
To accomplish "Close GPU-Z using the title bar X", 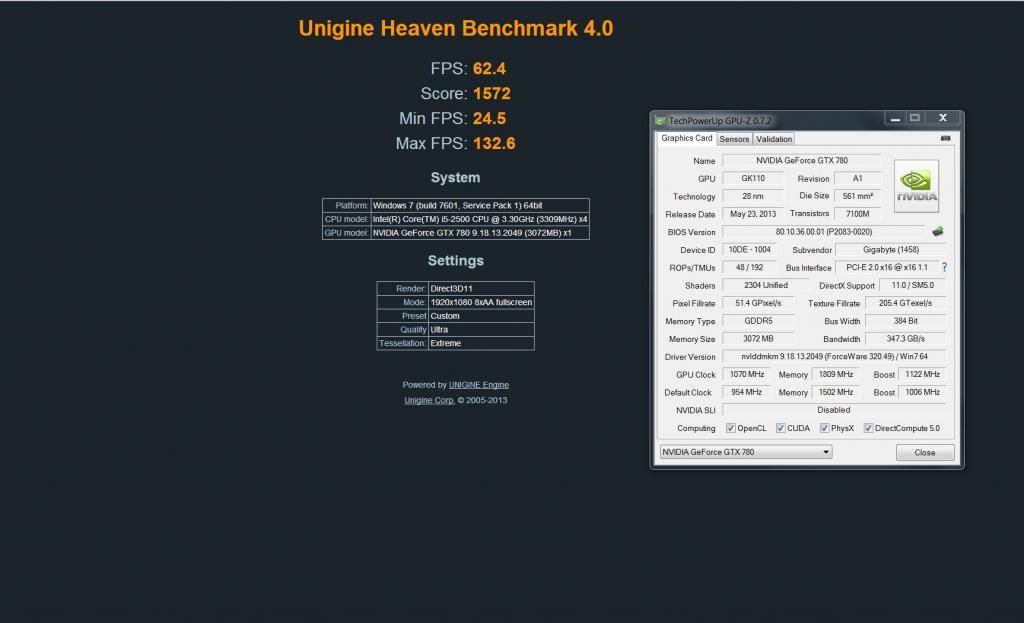I will pos(942,118).
